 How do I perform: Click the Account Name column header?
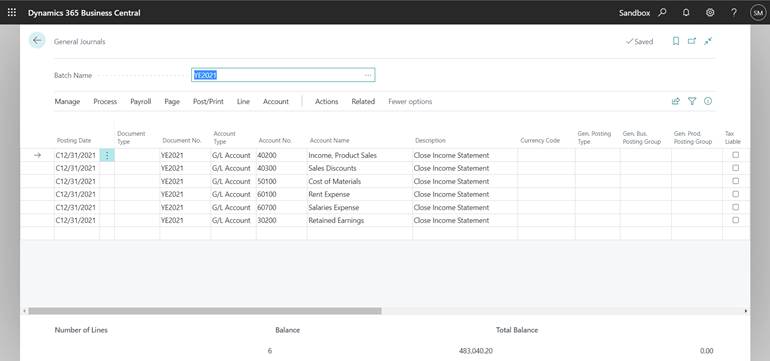tap(330, 140)
